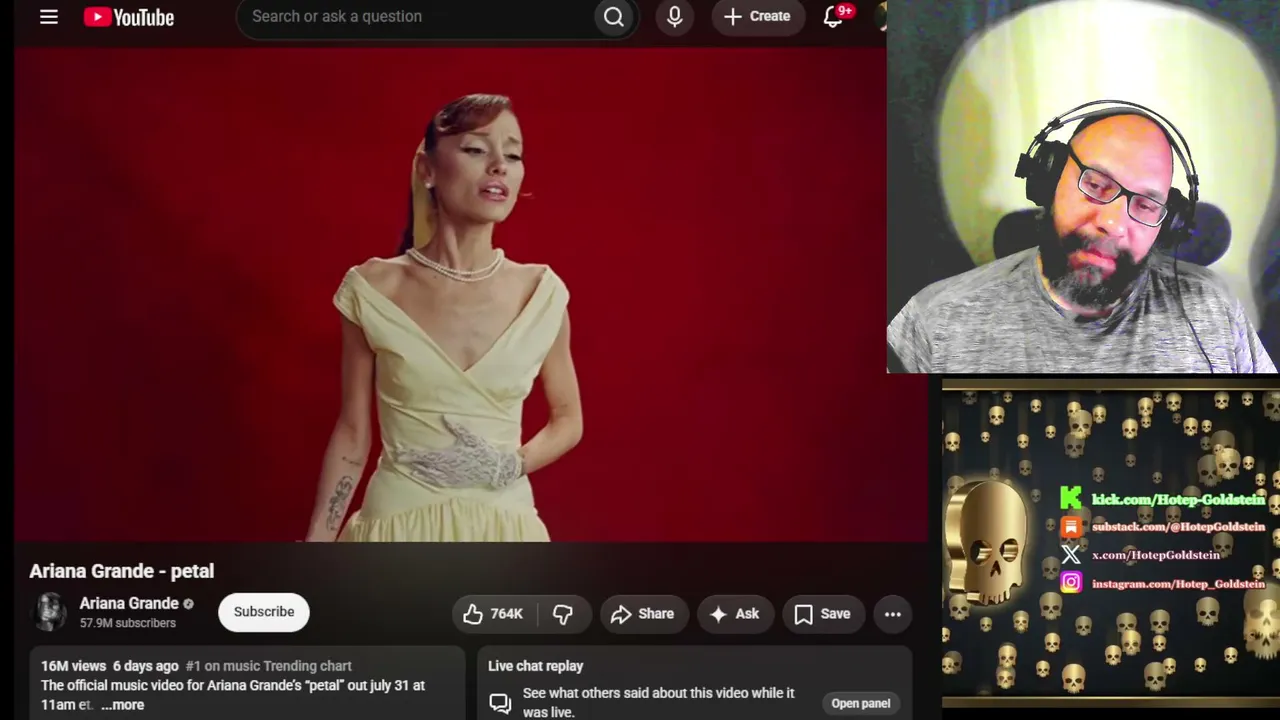
Task: Click the #1 on music Trending chart link
Action: (268, 666)
